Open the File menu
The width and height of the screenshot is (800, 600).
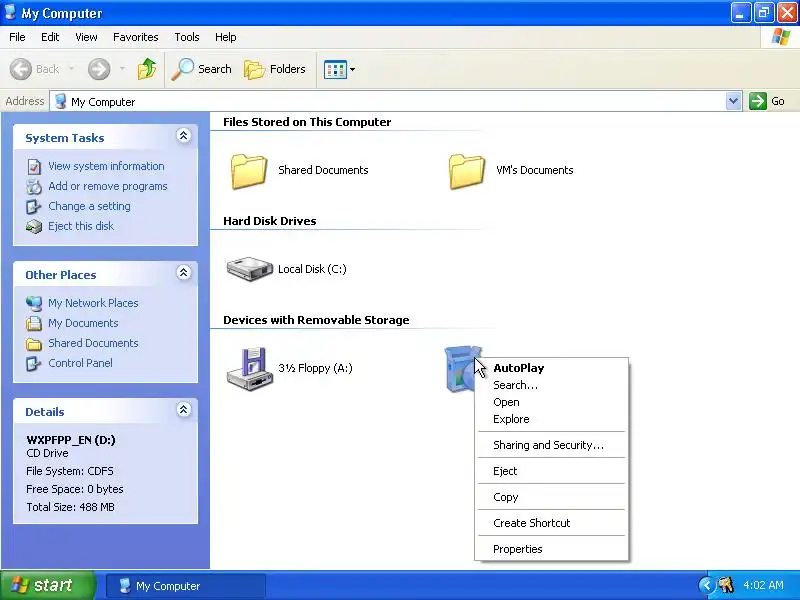click(17, 37)
